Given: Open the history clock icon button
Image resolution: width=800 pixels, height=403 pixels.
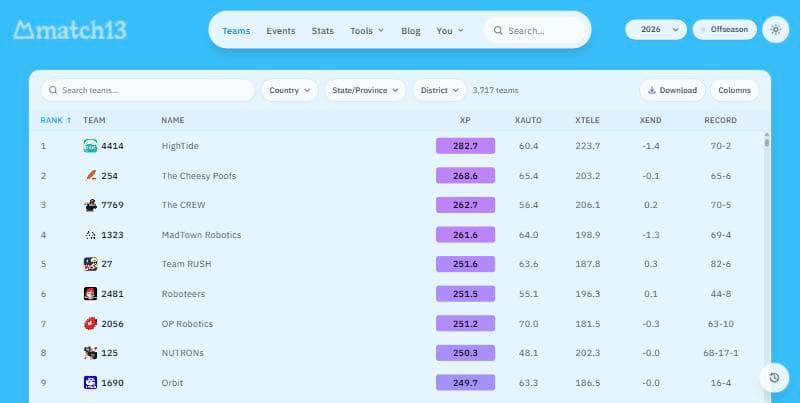Looking at the screenshot, I should pyautogui.click(x=774, y=377).
